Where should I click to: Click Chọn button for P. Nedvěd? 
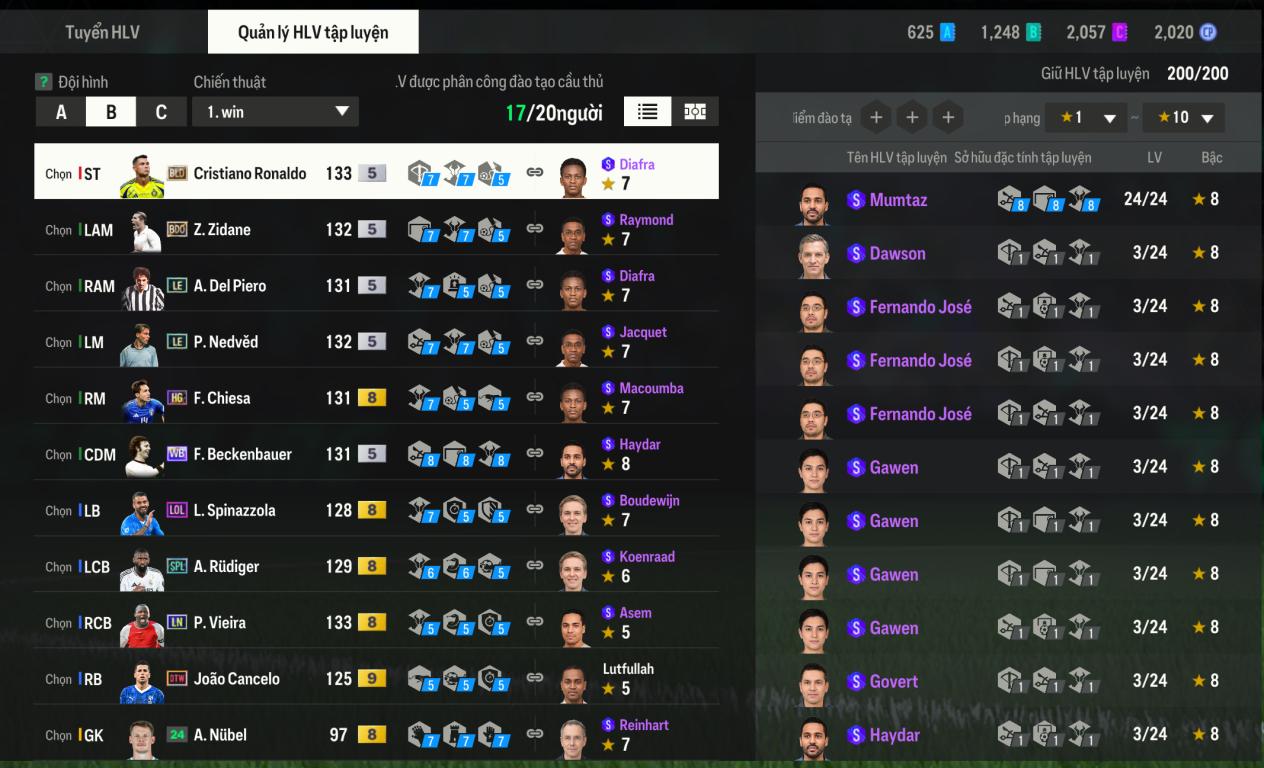[58, 342]
